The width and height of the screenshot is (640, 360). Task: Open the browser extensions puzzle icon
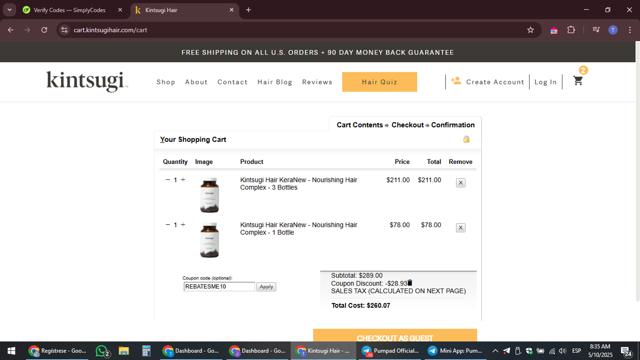pyautogui.click(x=571, y=30)
